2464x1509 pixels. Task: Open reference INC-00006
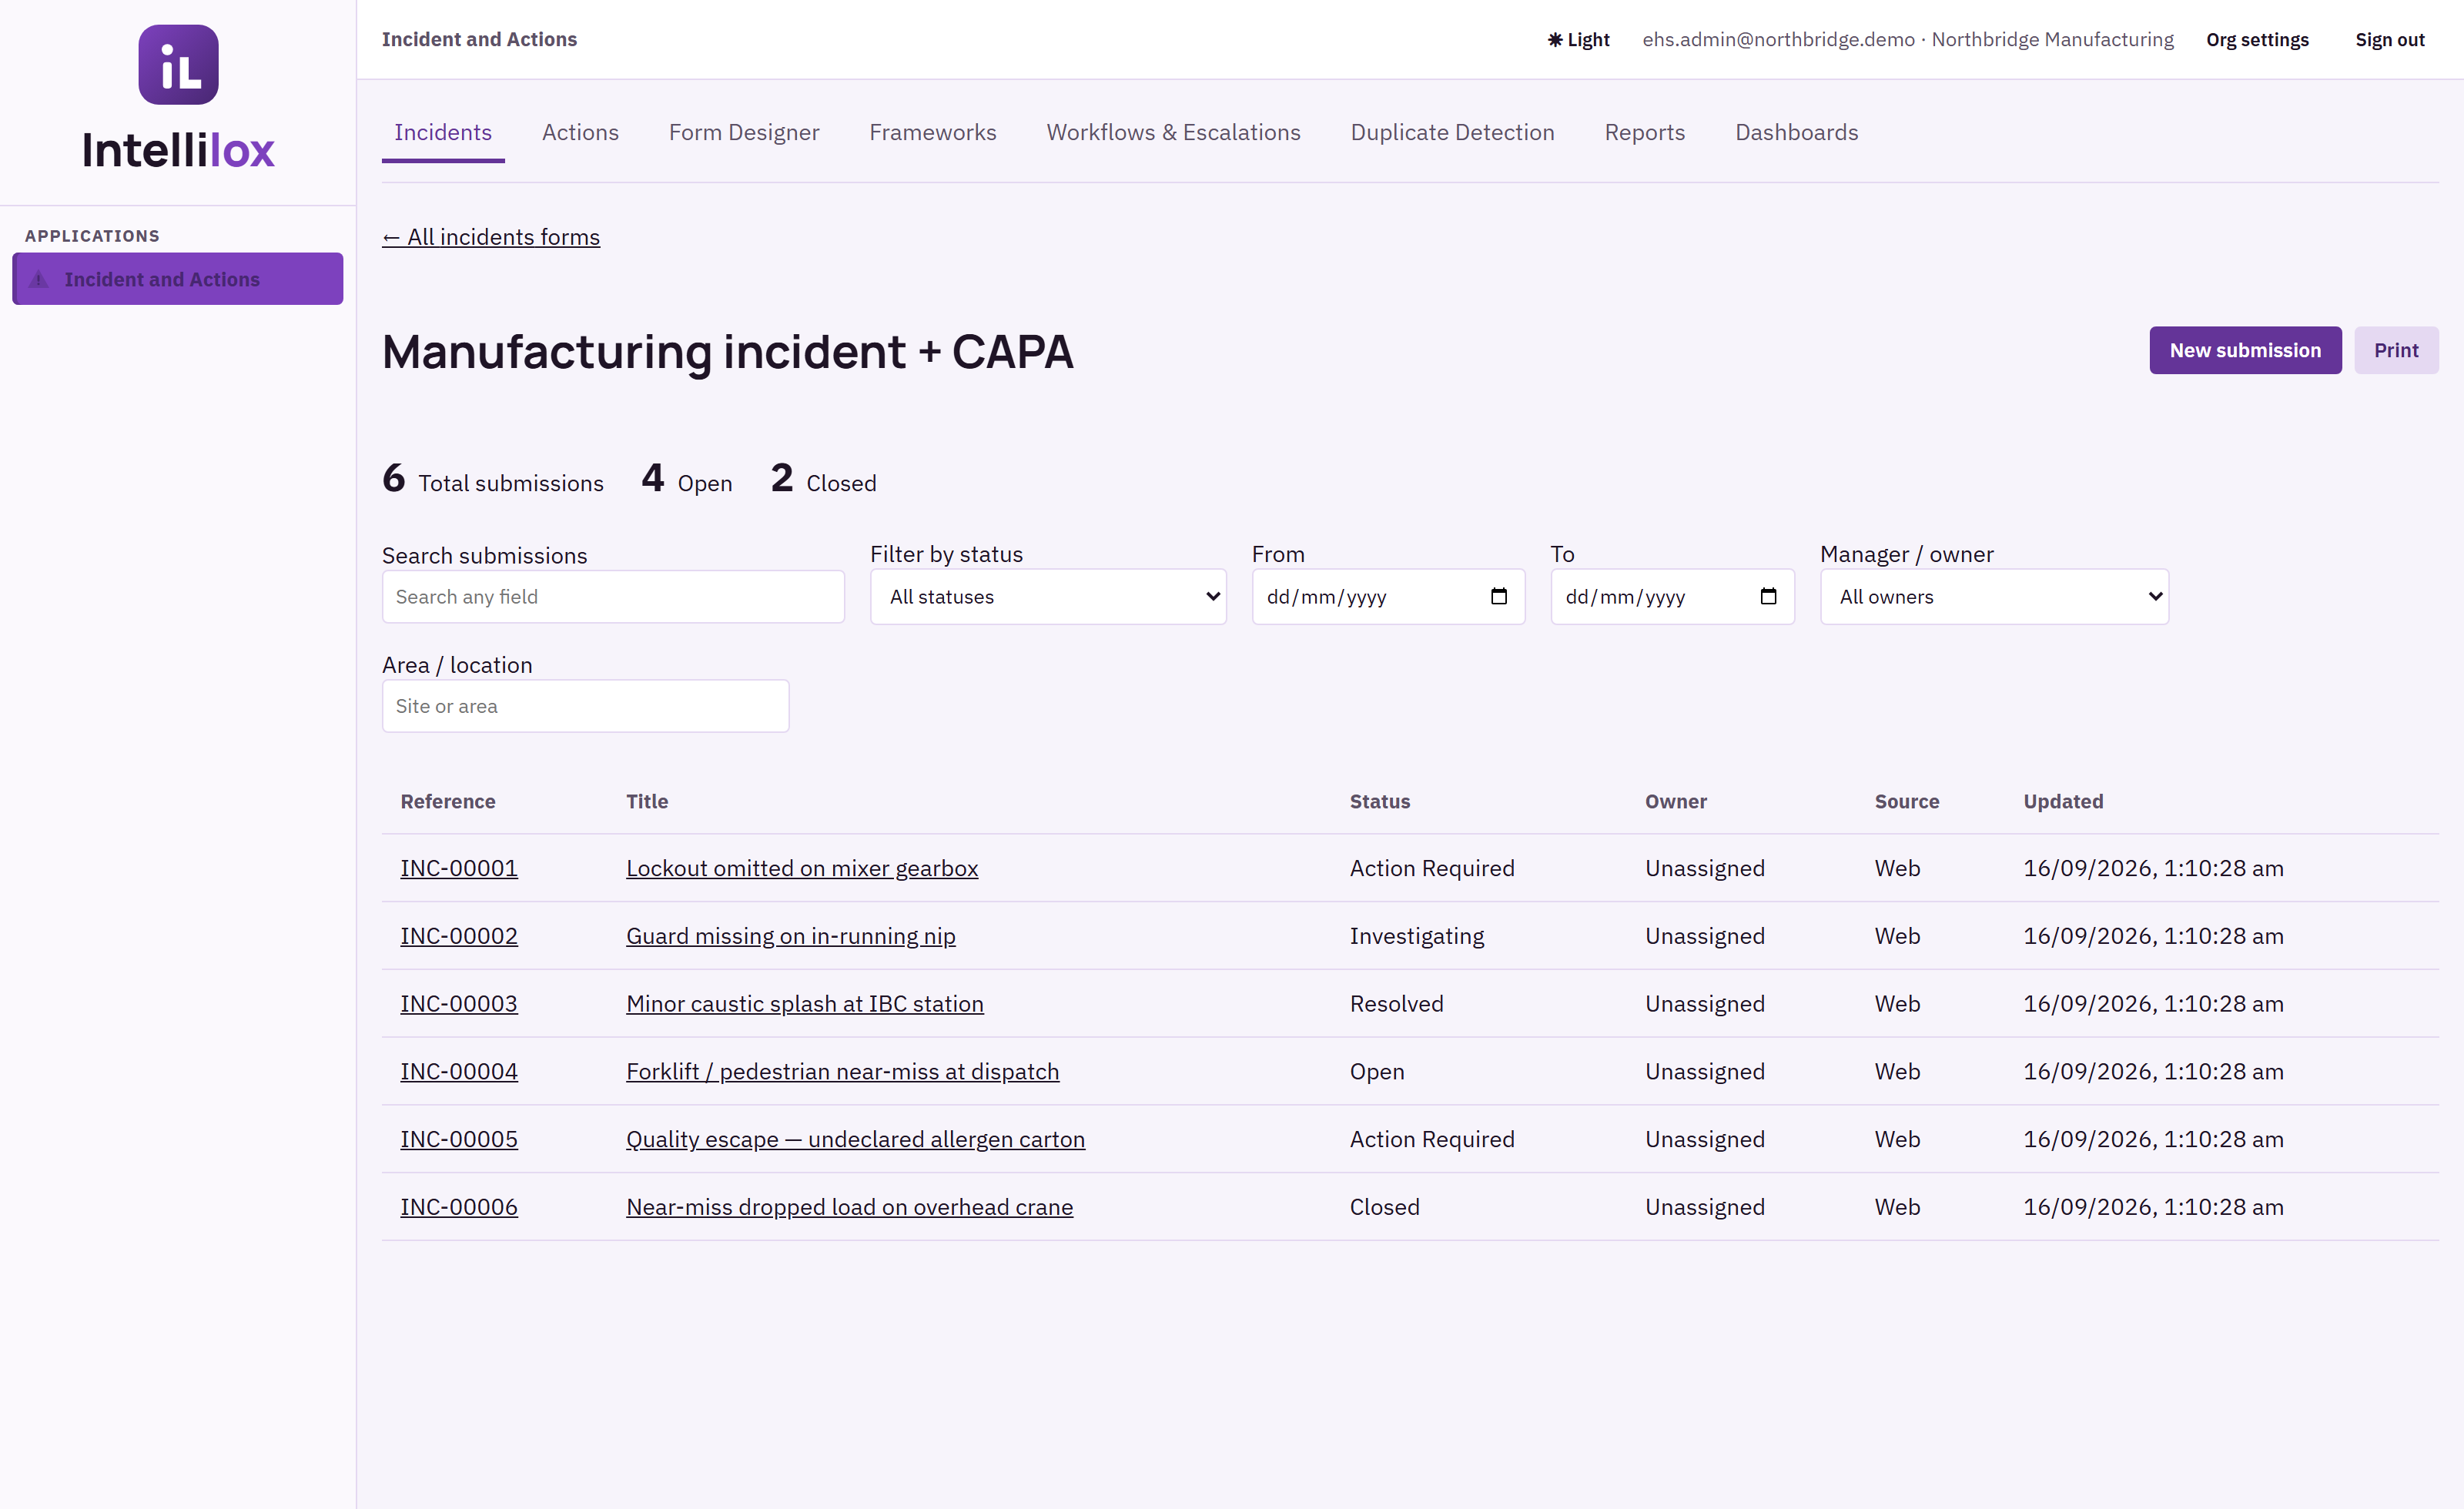pos(459,1207)
